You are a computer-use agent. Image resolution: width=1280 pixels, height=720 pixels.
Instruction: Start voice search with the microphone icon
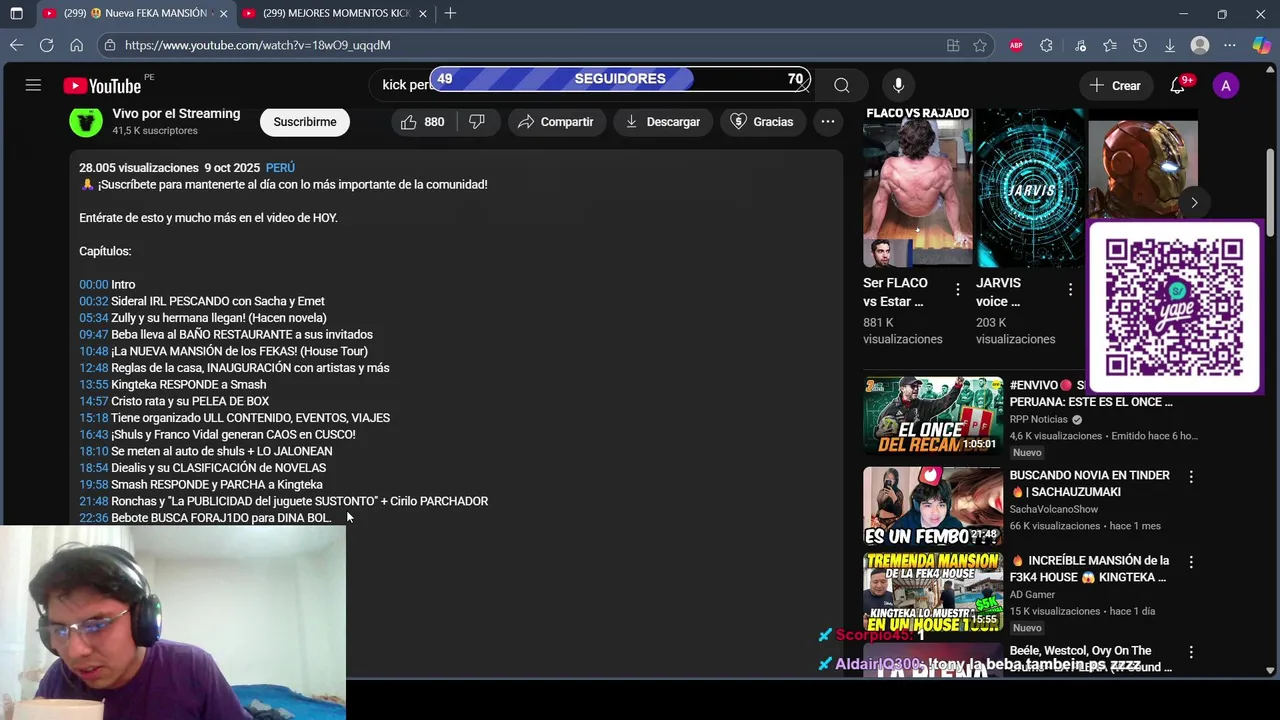[x=898, y=85]
